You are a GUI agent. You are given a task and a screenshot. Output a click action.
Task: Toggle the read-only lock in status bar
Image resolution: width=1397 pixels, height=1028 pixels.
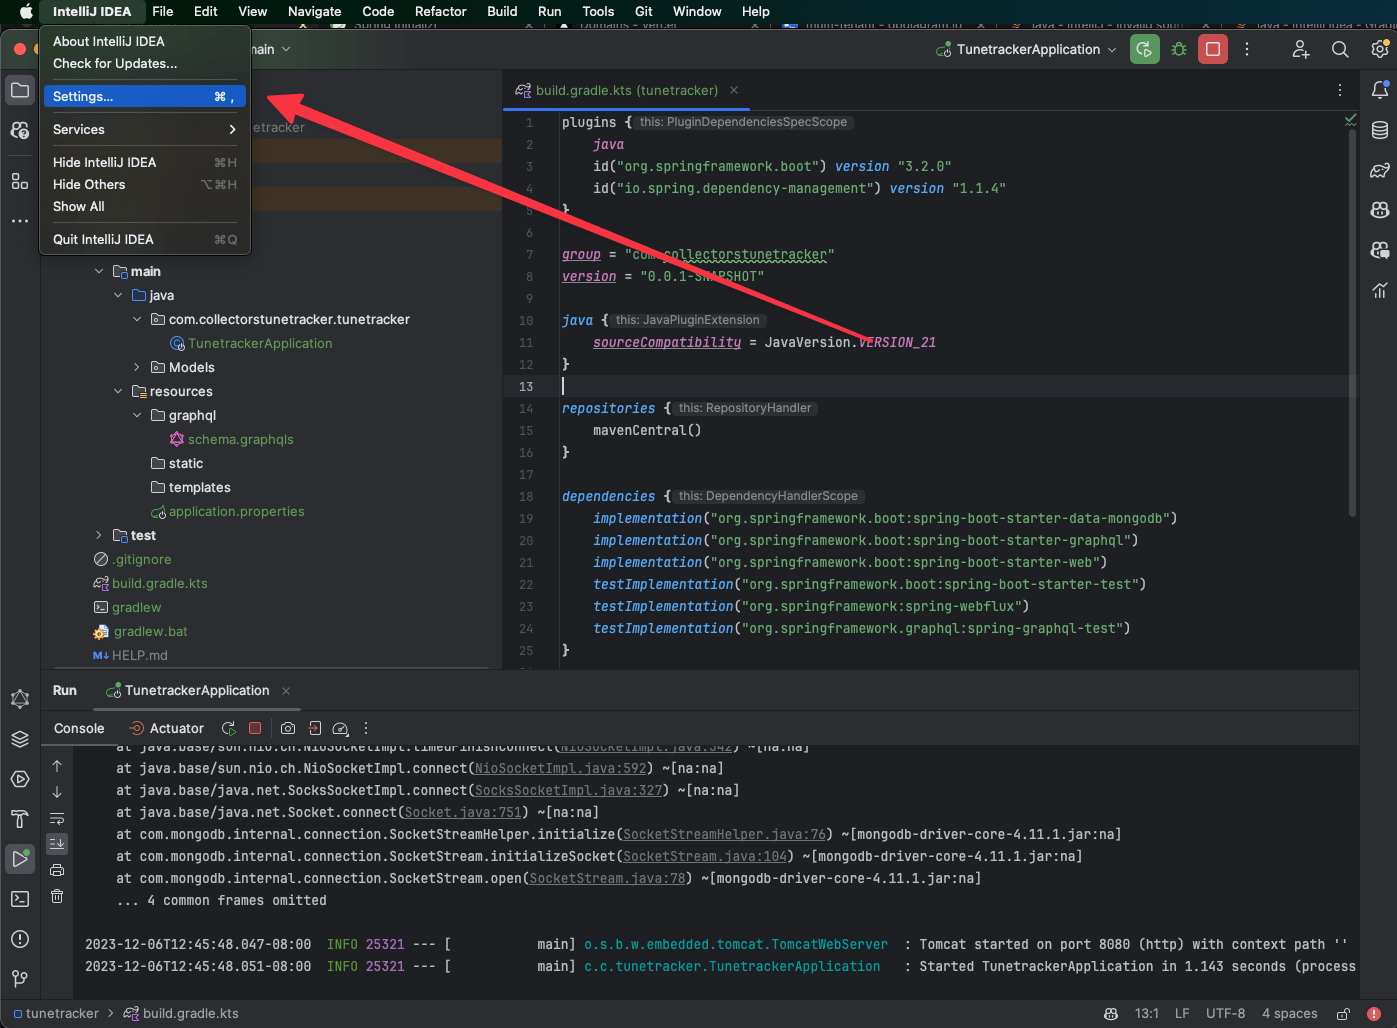point(1343,1013)
